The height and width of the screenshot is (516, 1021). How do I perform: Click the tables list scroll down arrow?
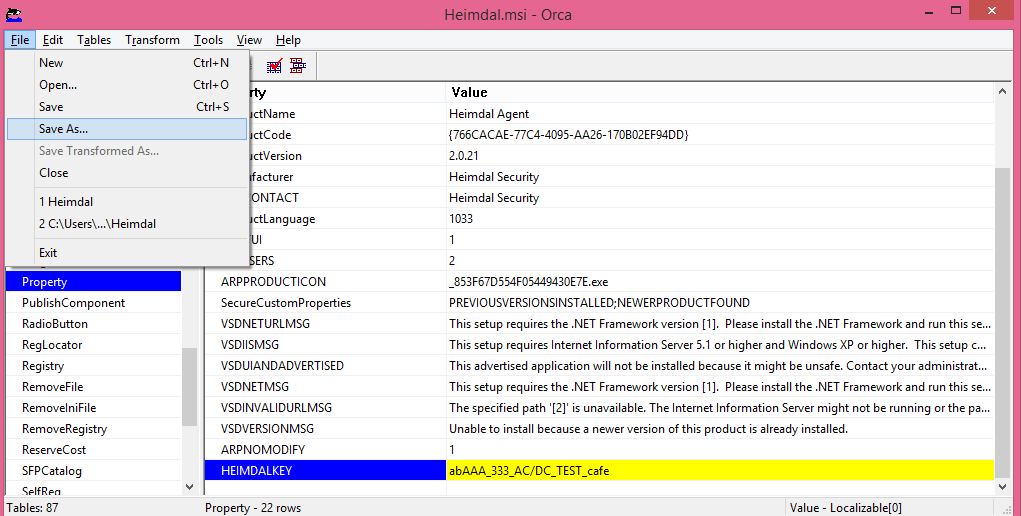coord(189,487)
